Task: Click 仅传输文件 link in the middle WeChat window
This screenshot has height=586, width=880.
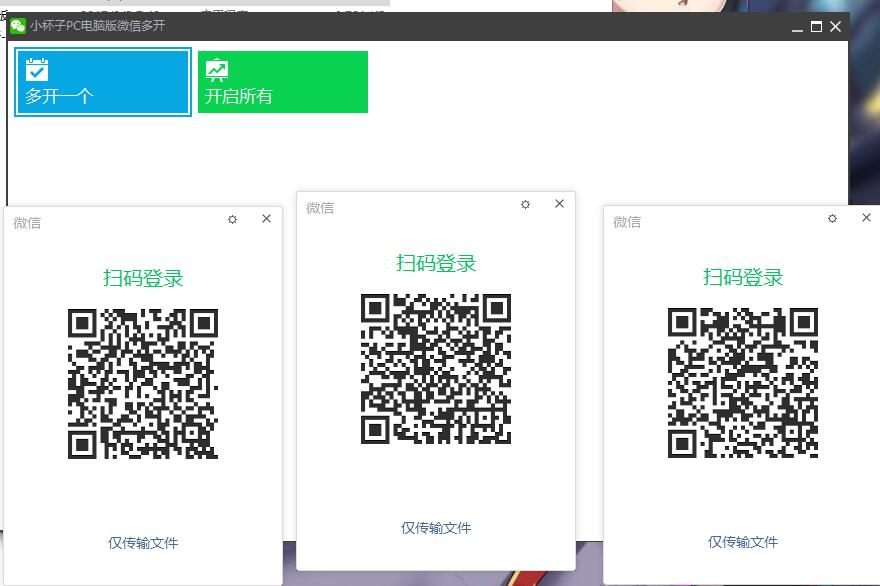Action: click(436, 528)
